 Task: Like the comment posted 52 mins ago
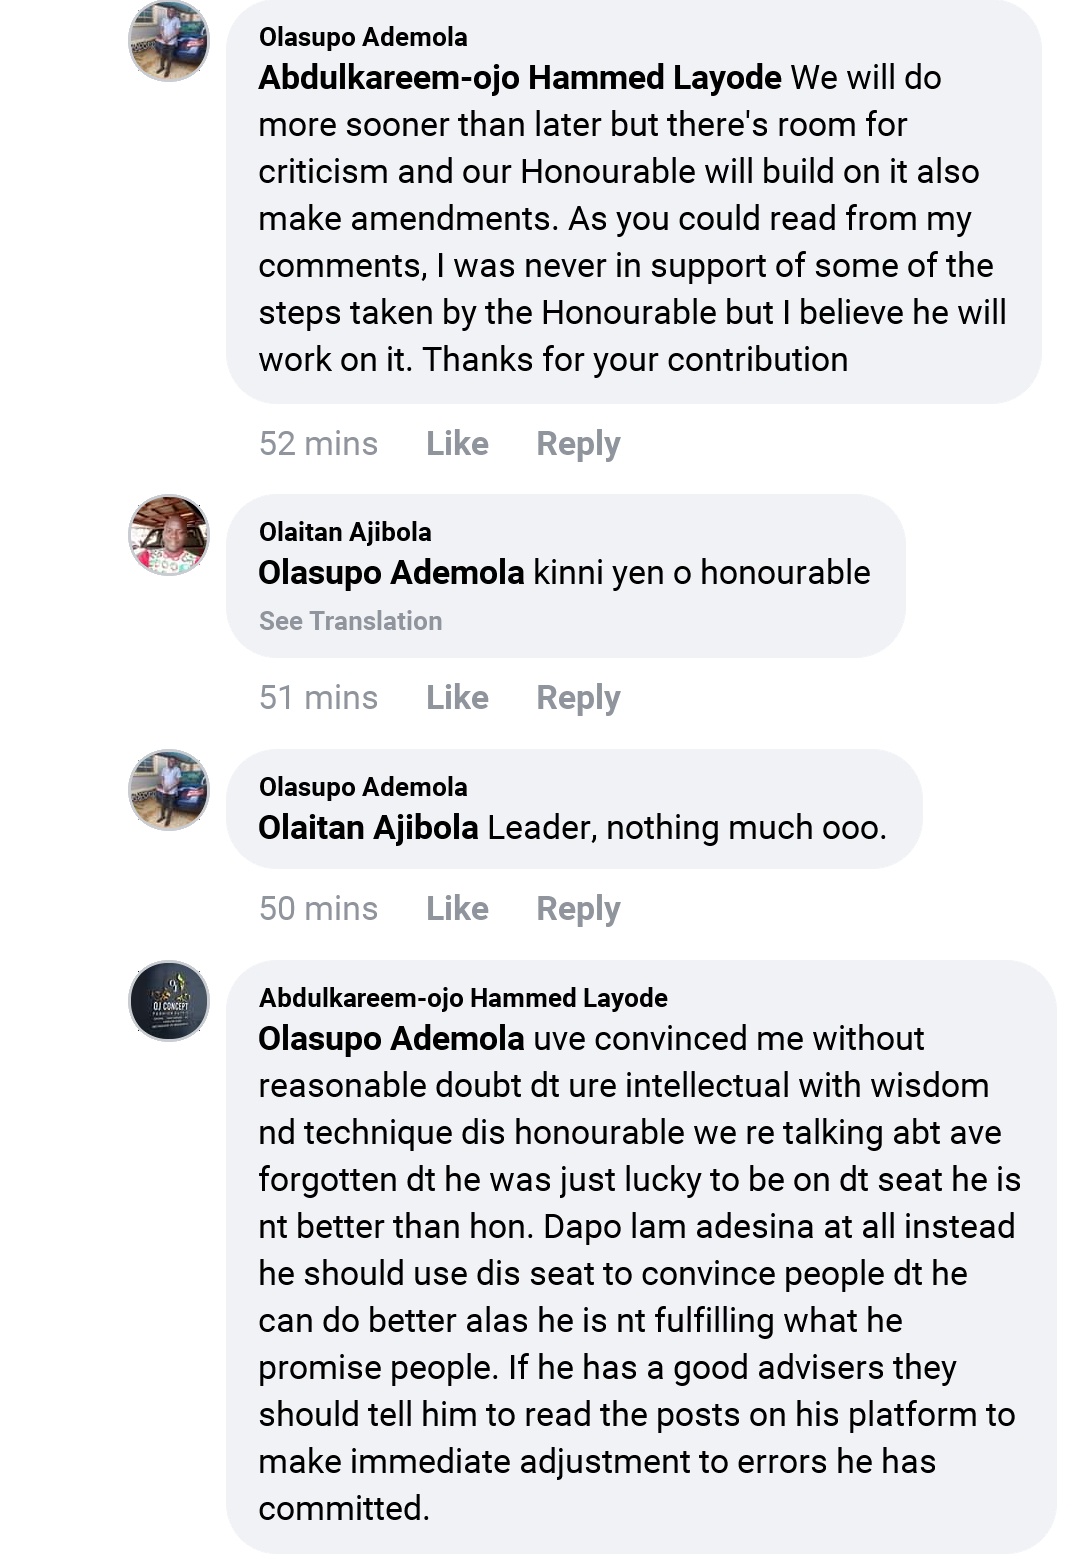coord(457,444)
